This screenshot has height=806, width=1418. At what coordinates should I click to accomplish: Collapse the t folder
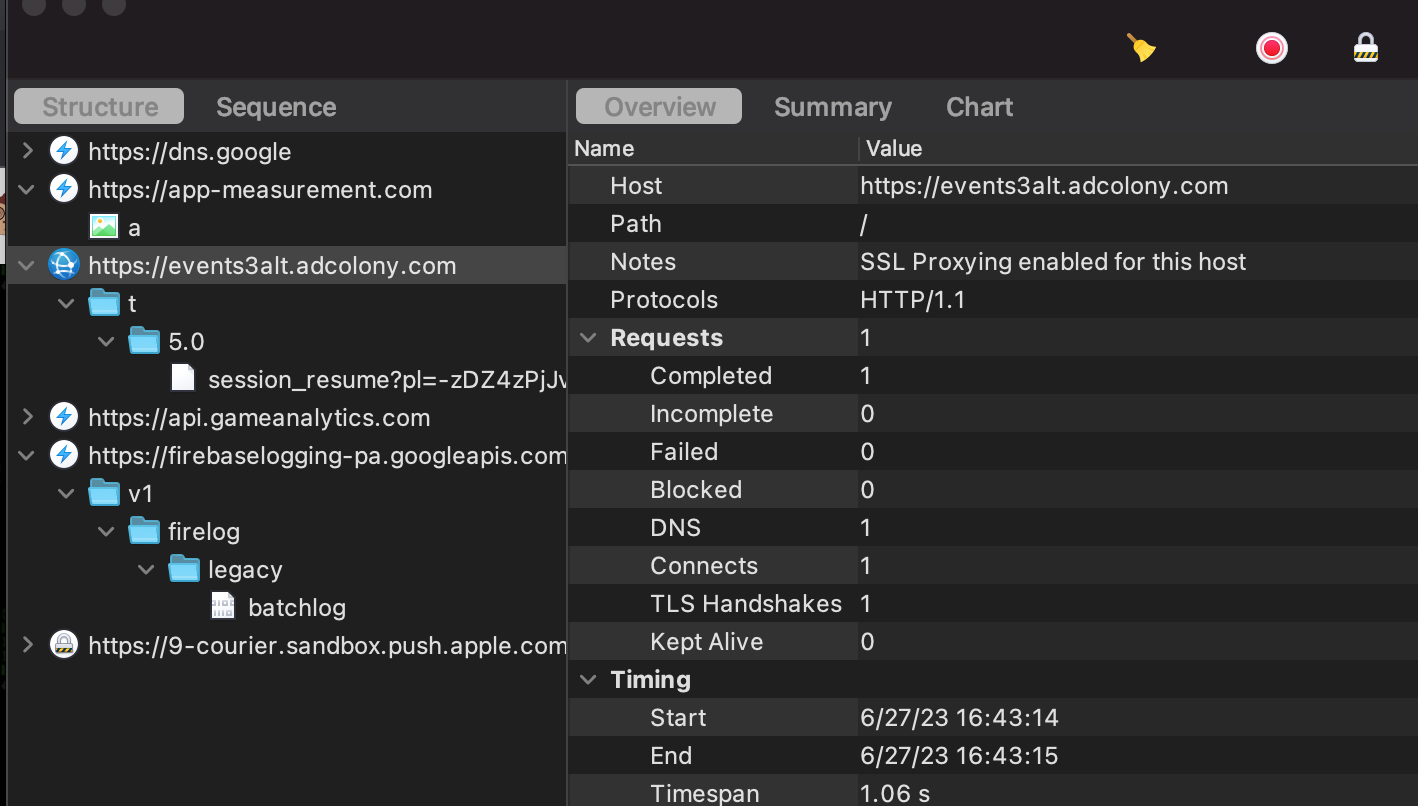67,303
